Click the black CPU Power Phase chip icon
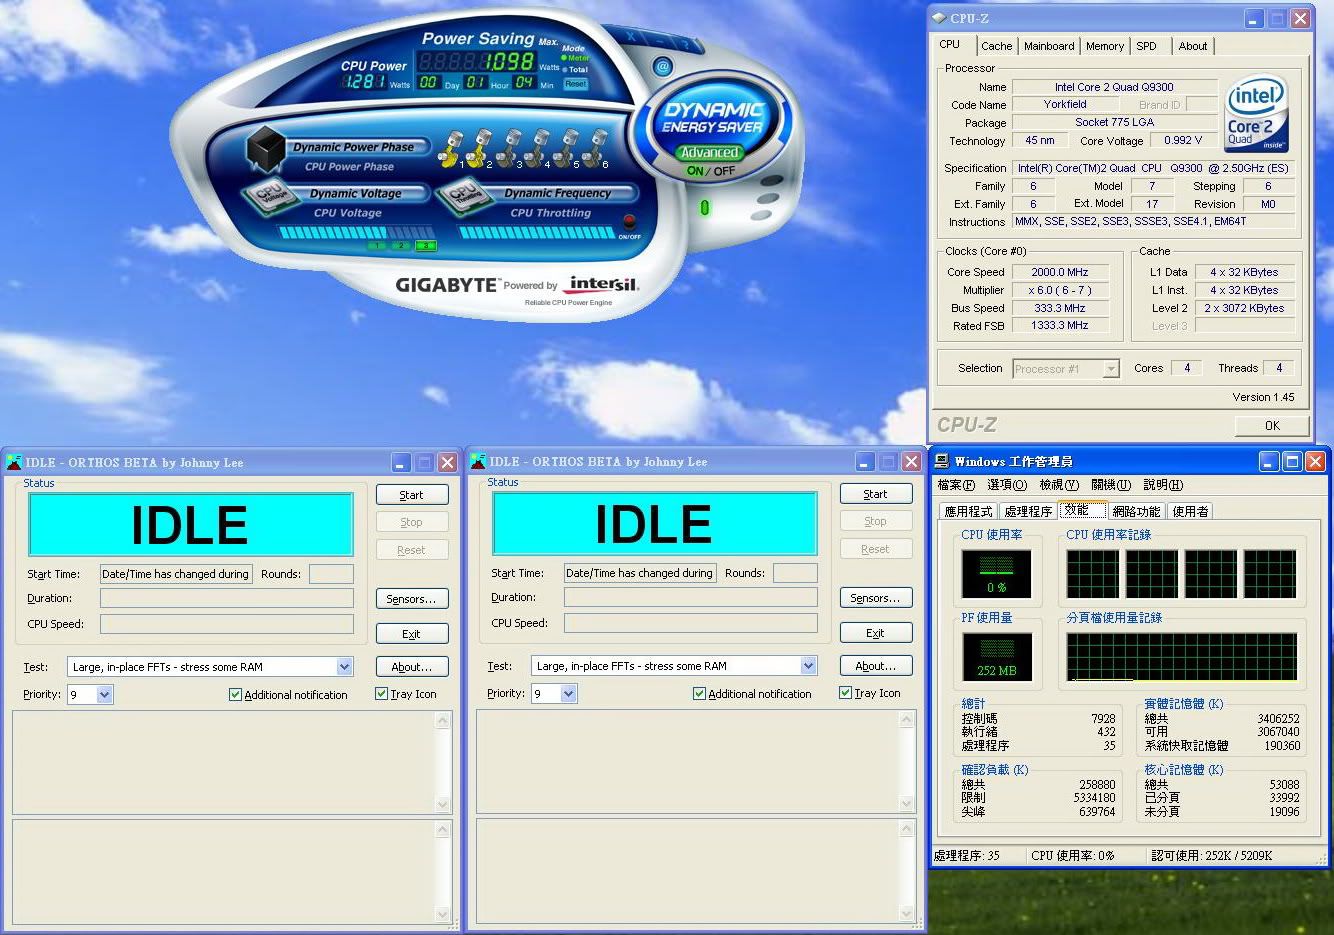The image size is (1334, 935). click(266, 150)
